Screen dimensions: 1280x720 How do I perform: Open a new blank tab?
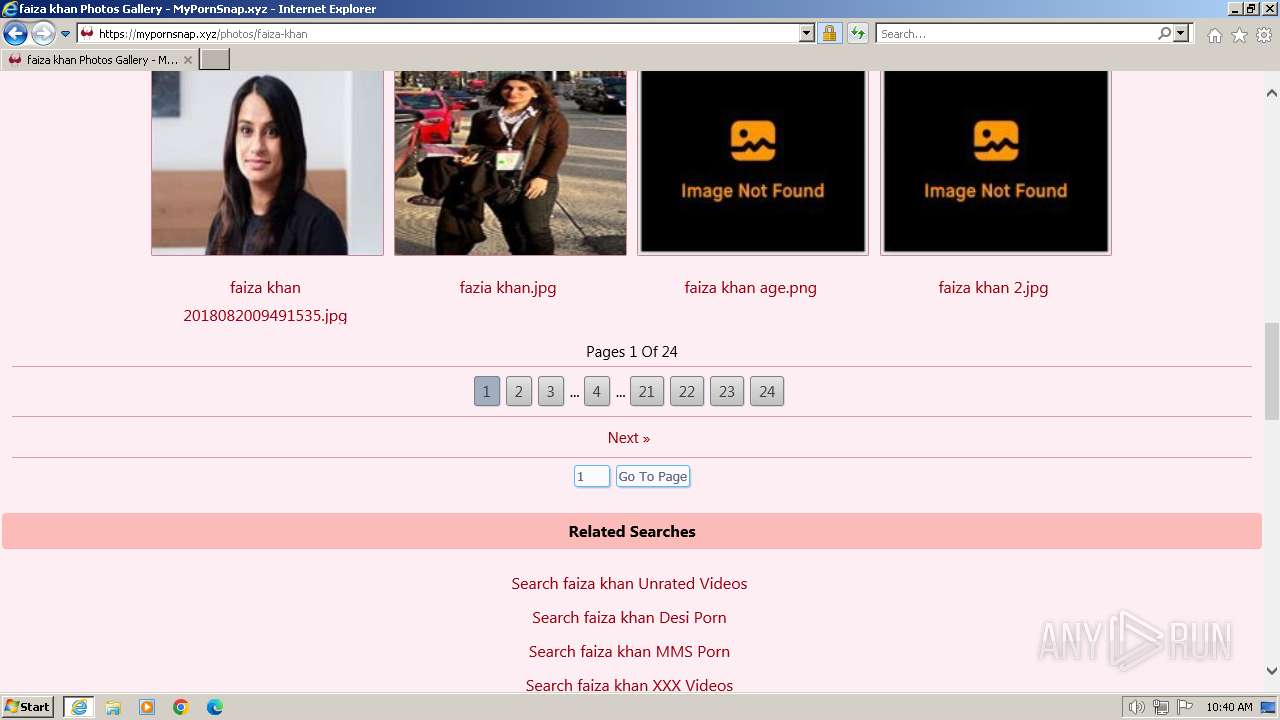pos(215,60)
